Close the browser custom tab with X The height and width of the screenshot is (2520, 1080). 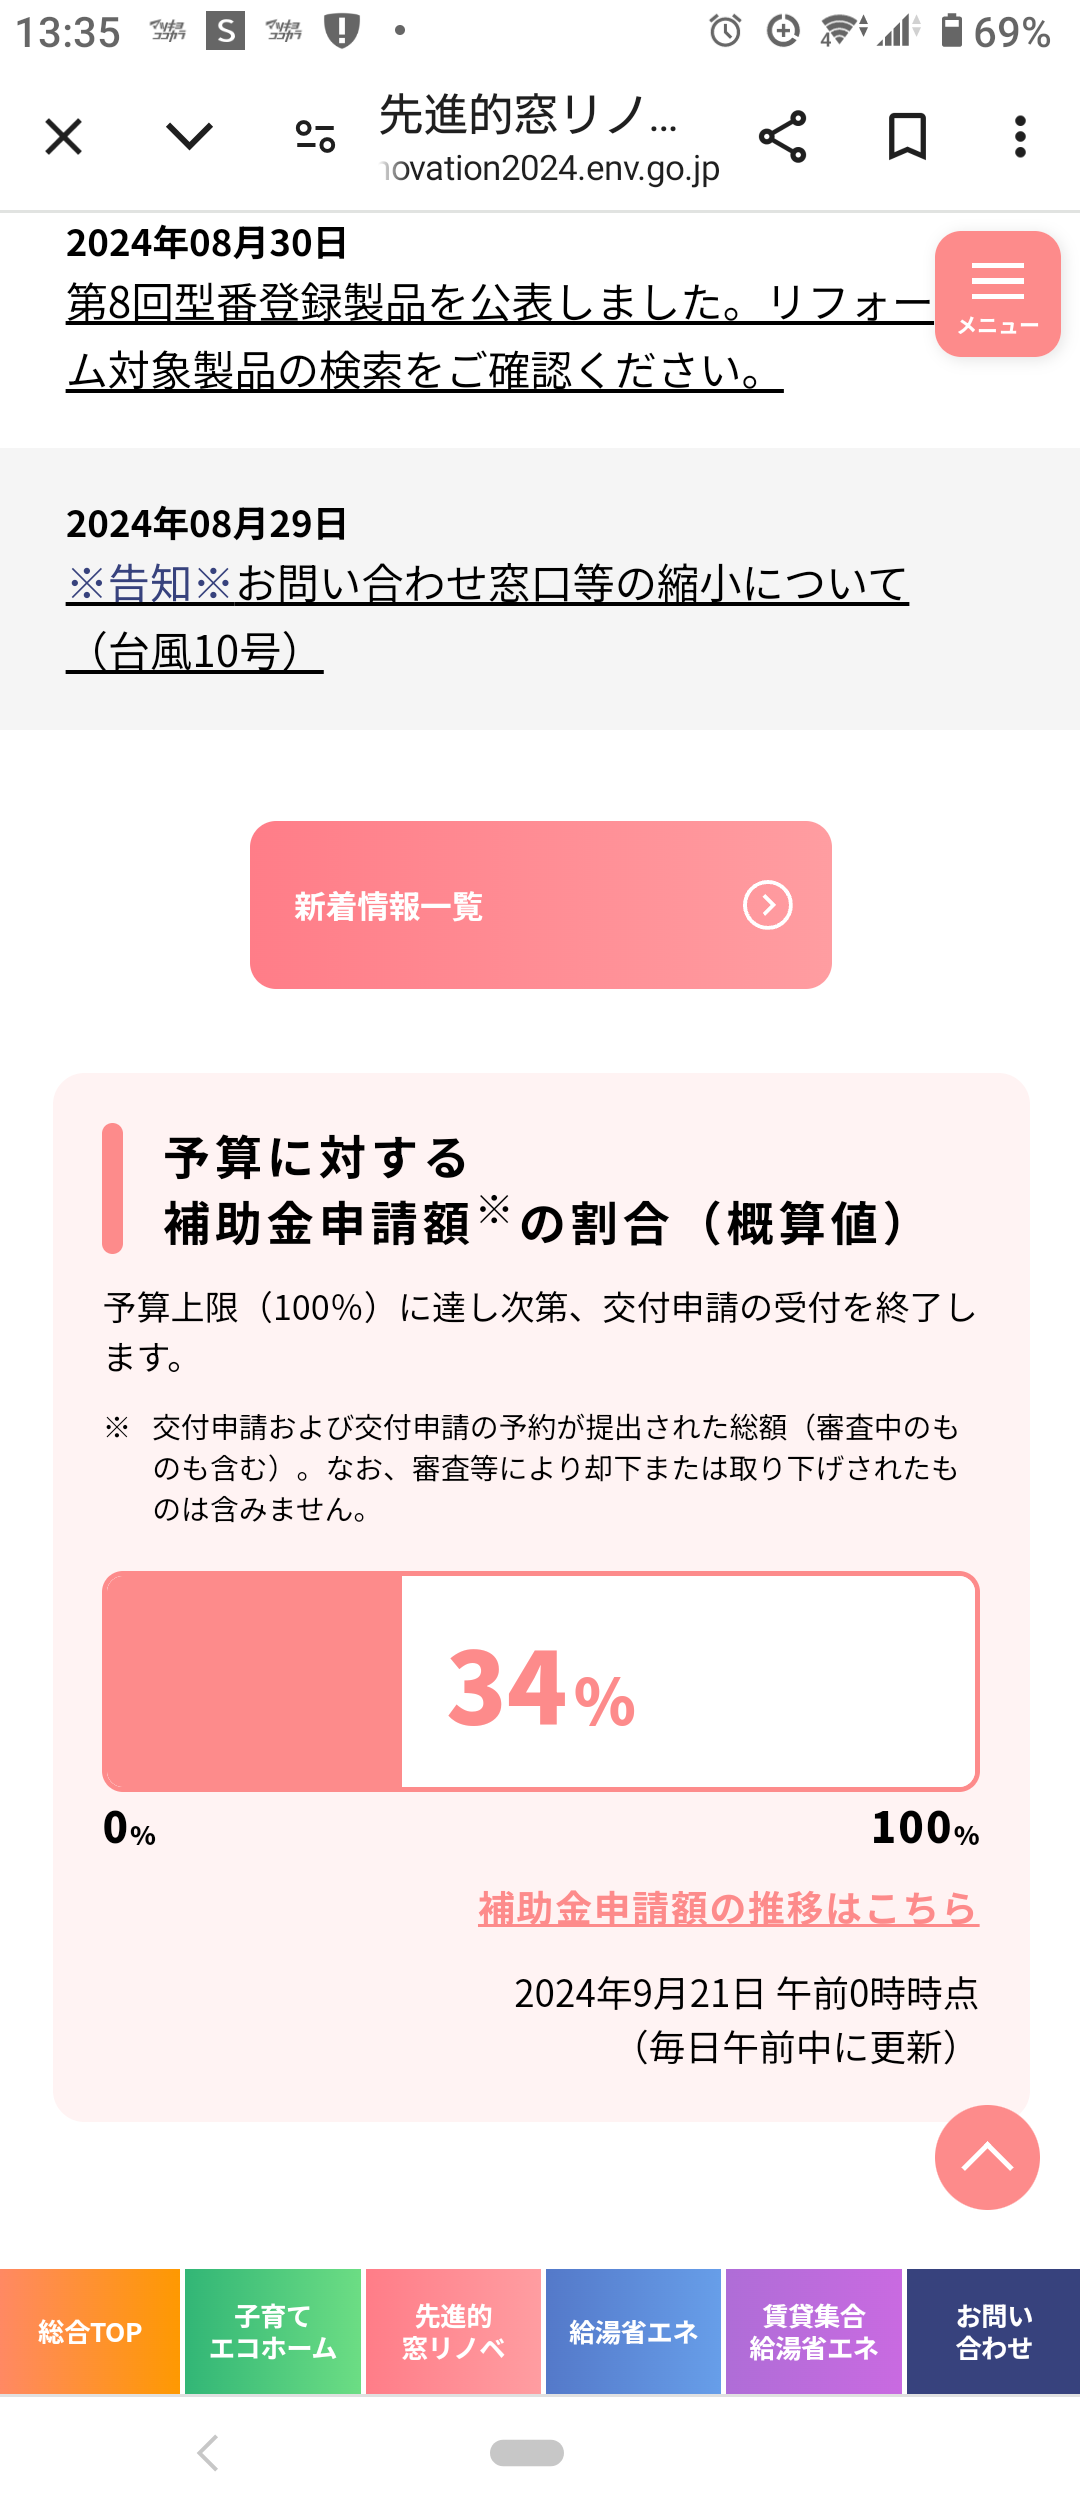click(64, 137)
